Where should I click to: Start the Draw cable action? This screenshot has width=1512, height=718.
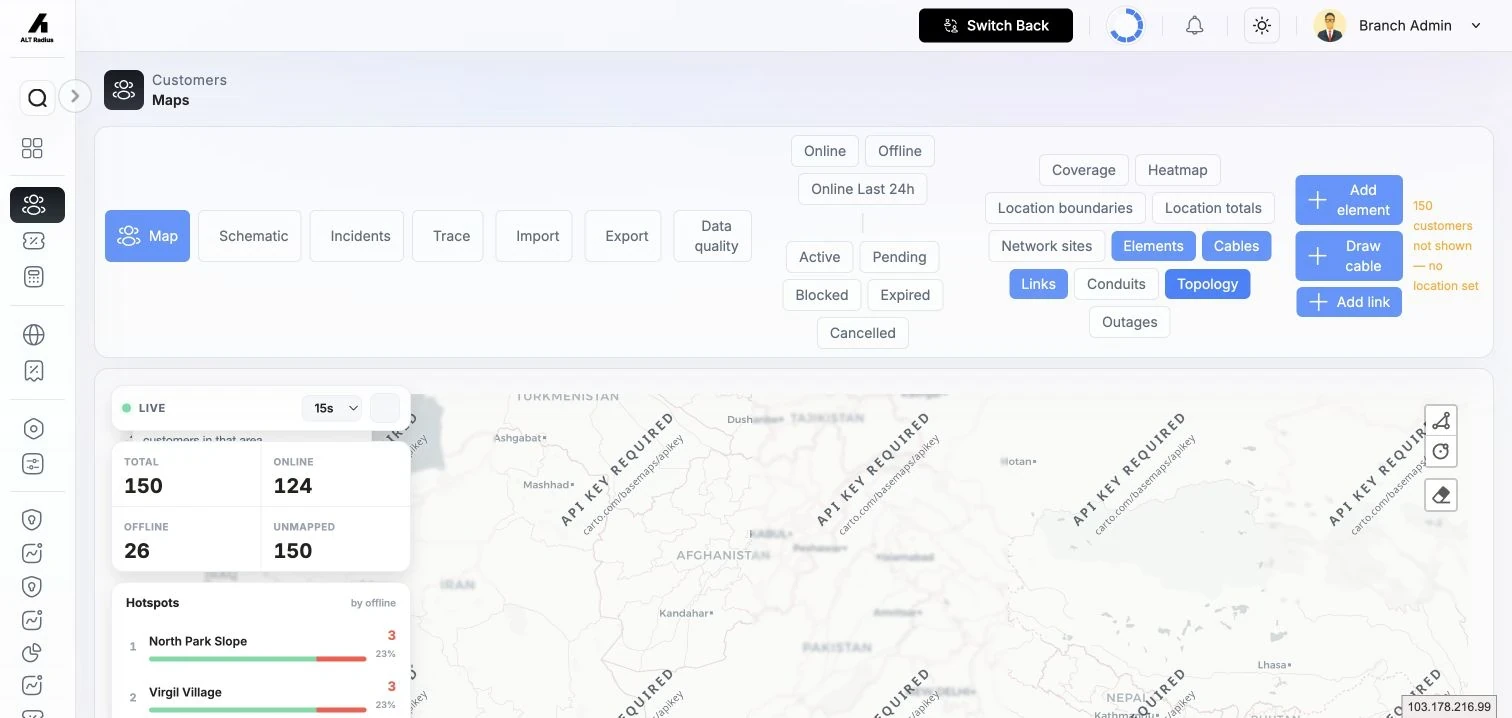pos(1349,256)
